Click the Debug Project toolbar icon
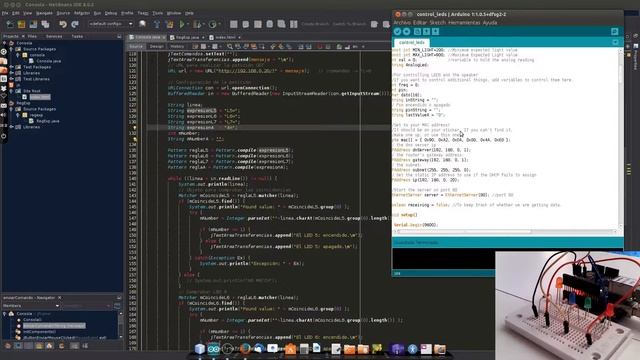The width and height of the screenshot is (640, 360). coord(197,24)
